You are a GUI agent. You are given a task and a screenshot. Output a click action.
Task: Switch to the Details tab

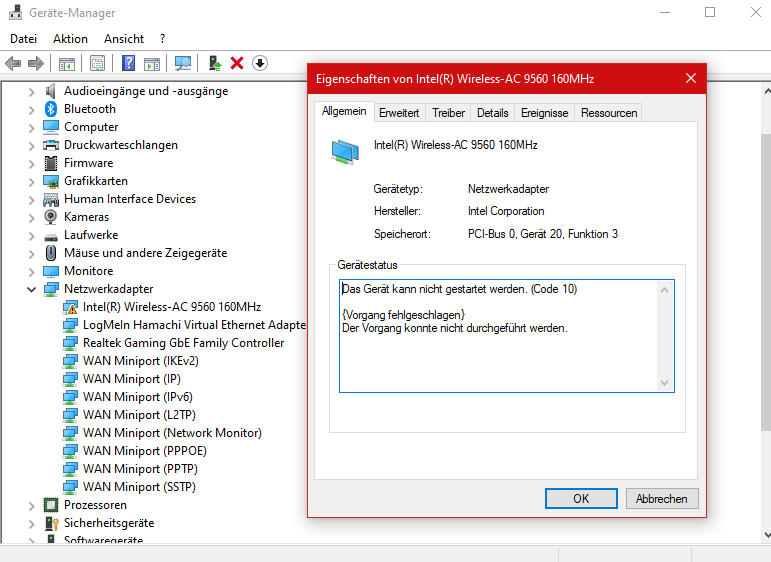pos(492,113)
